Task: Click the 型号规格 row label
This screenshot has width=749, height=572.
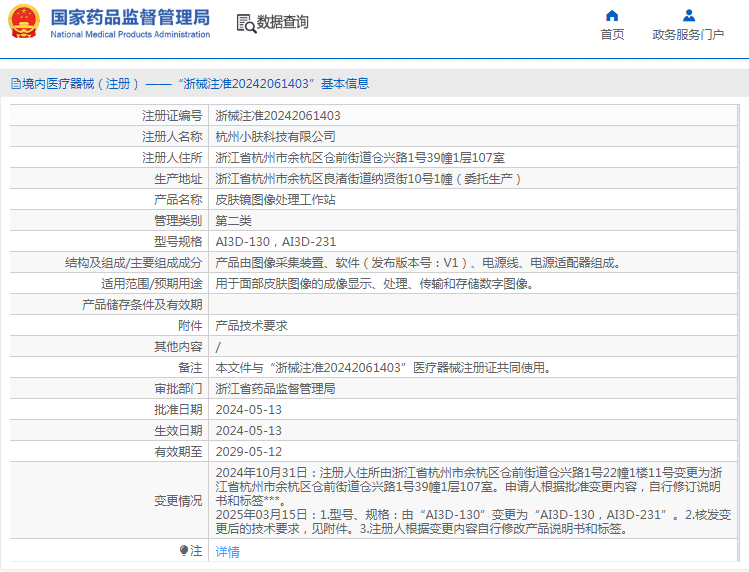Action: [178, 242]
